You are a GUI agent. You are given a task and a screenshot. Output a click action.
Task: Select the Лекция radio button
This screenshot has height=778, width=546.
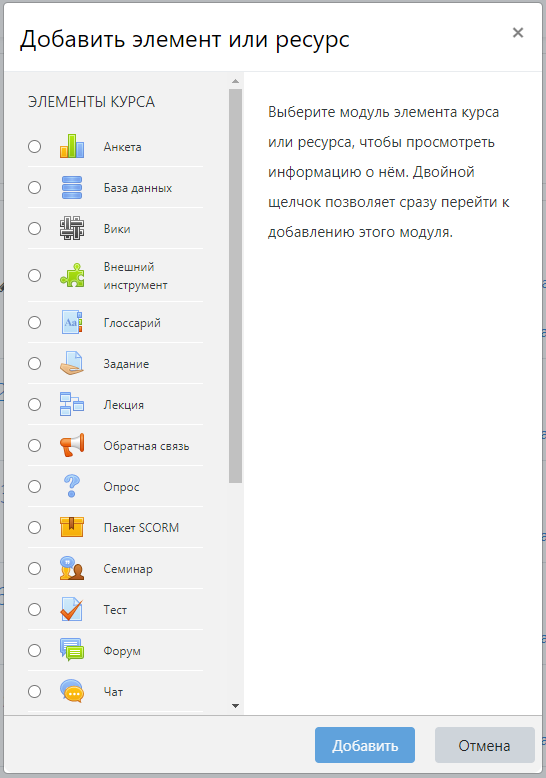[x=34, y=404]
